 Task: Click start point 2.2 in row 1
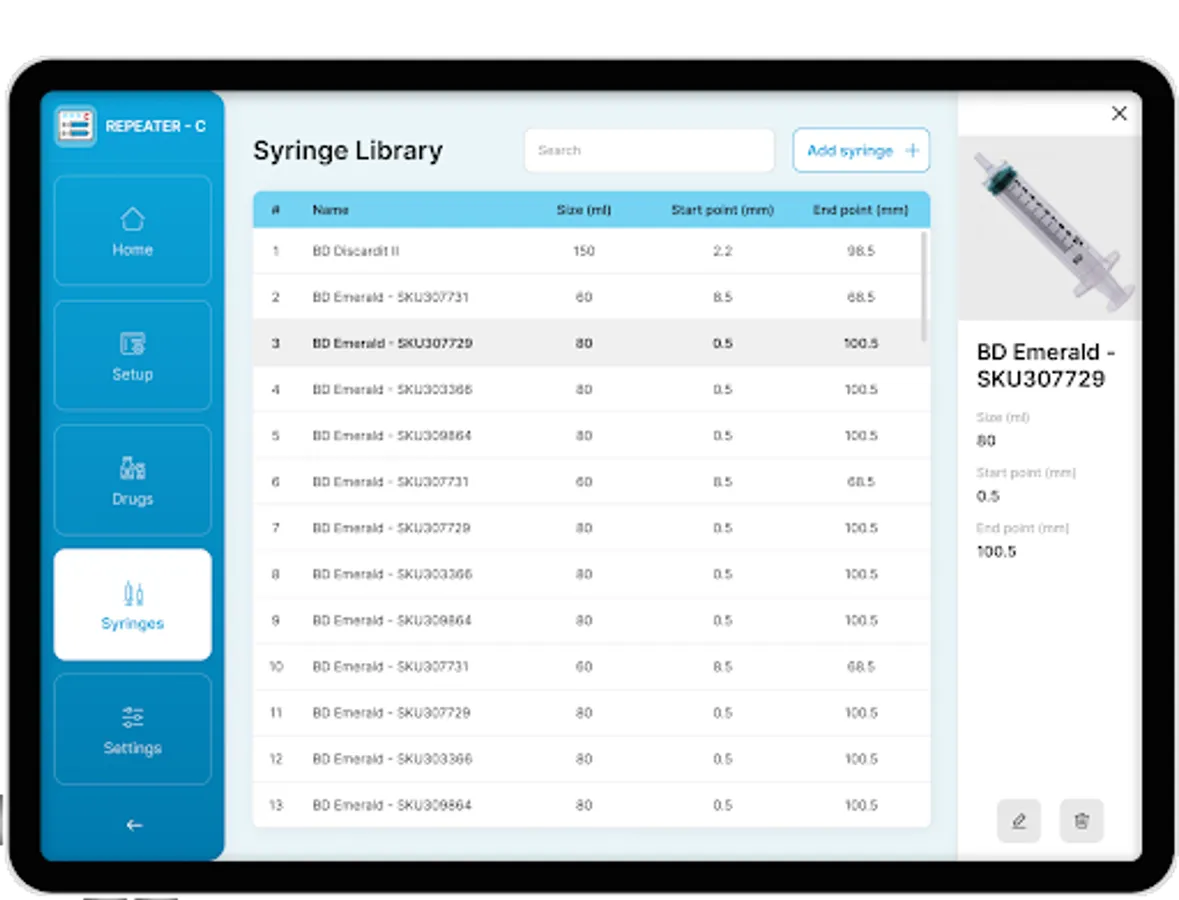click(x=722, y=251)
